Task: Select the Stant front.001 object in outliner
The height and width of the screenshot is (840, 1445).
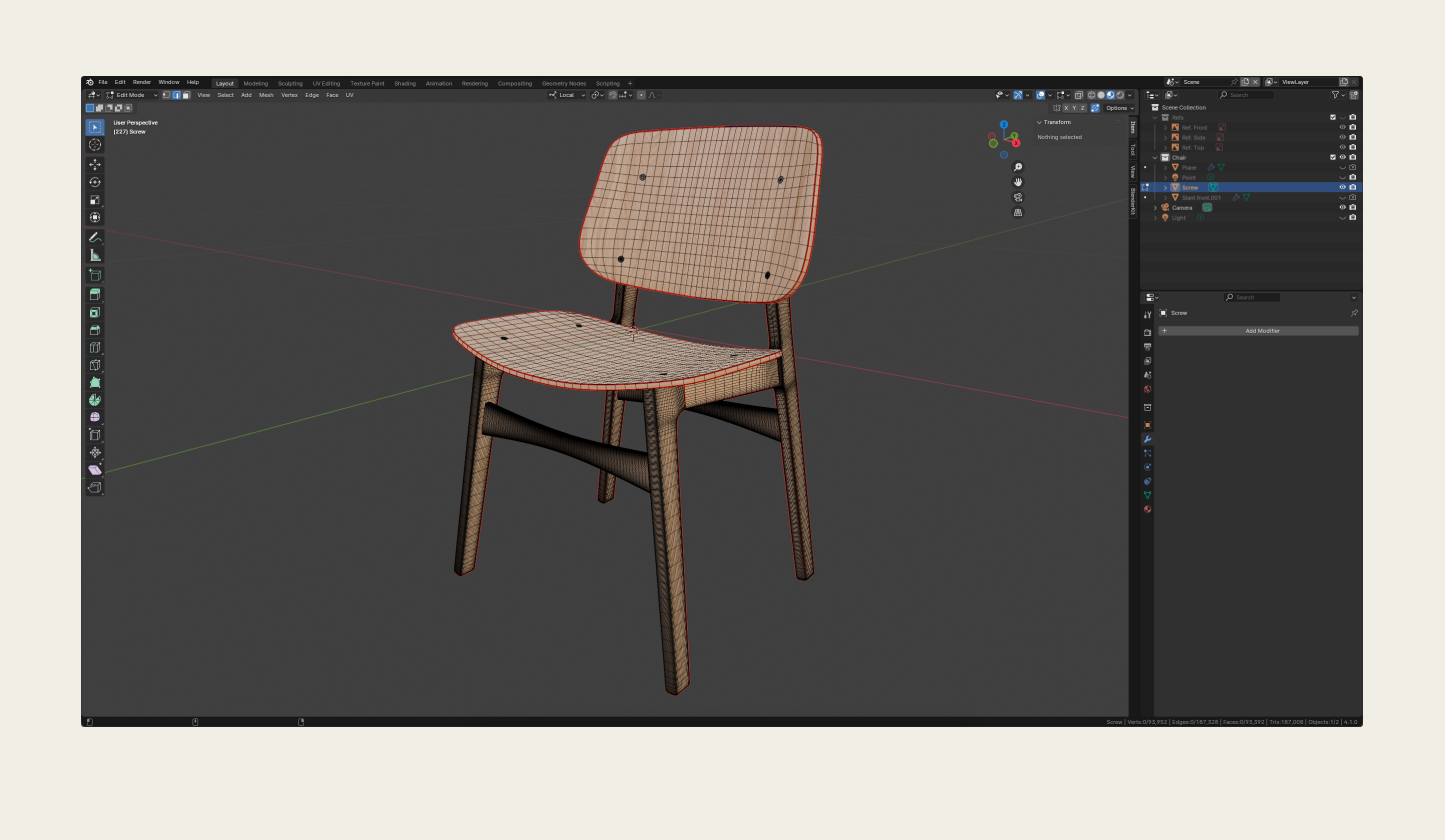Action: pyautogui.click(x=1201, y=197)
